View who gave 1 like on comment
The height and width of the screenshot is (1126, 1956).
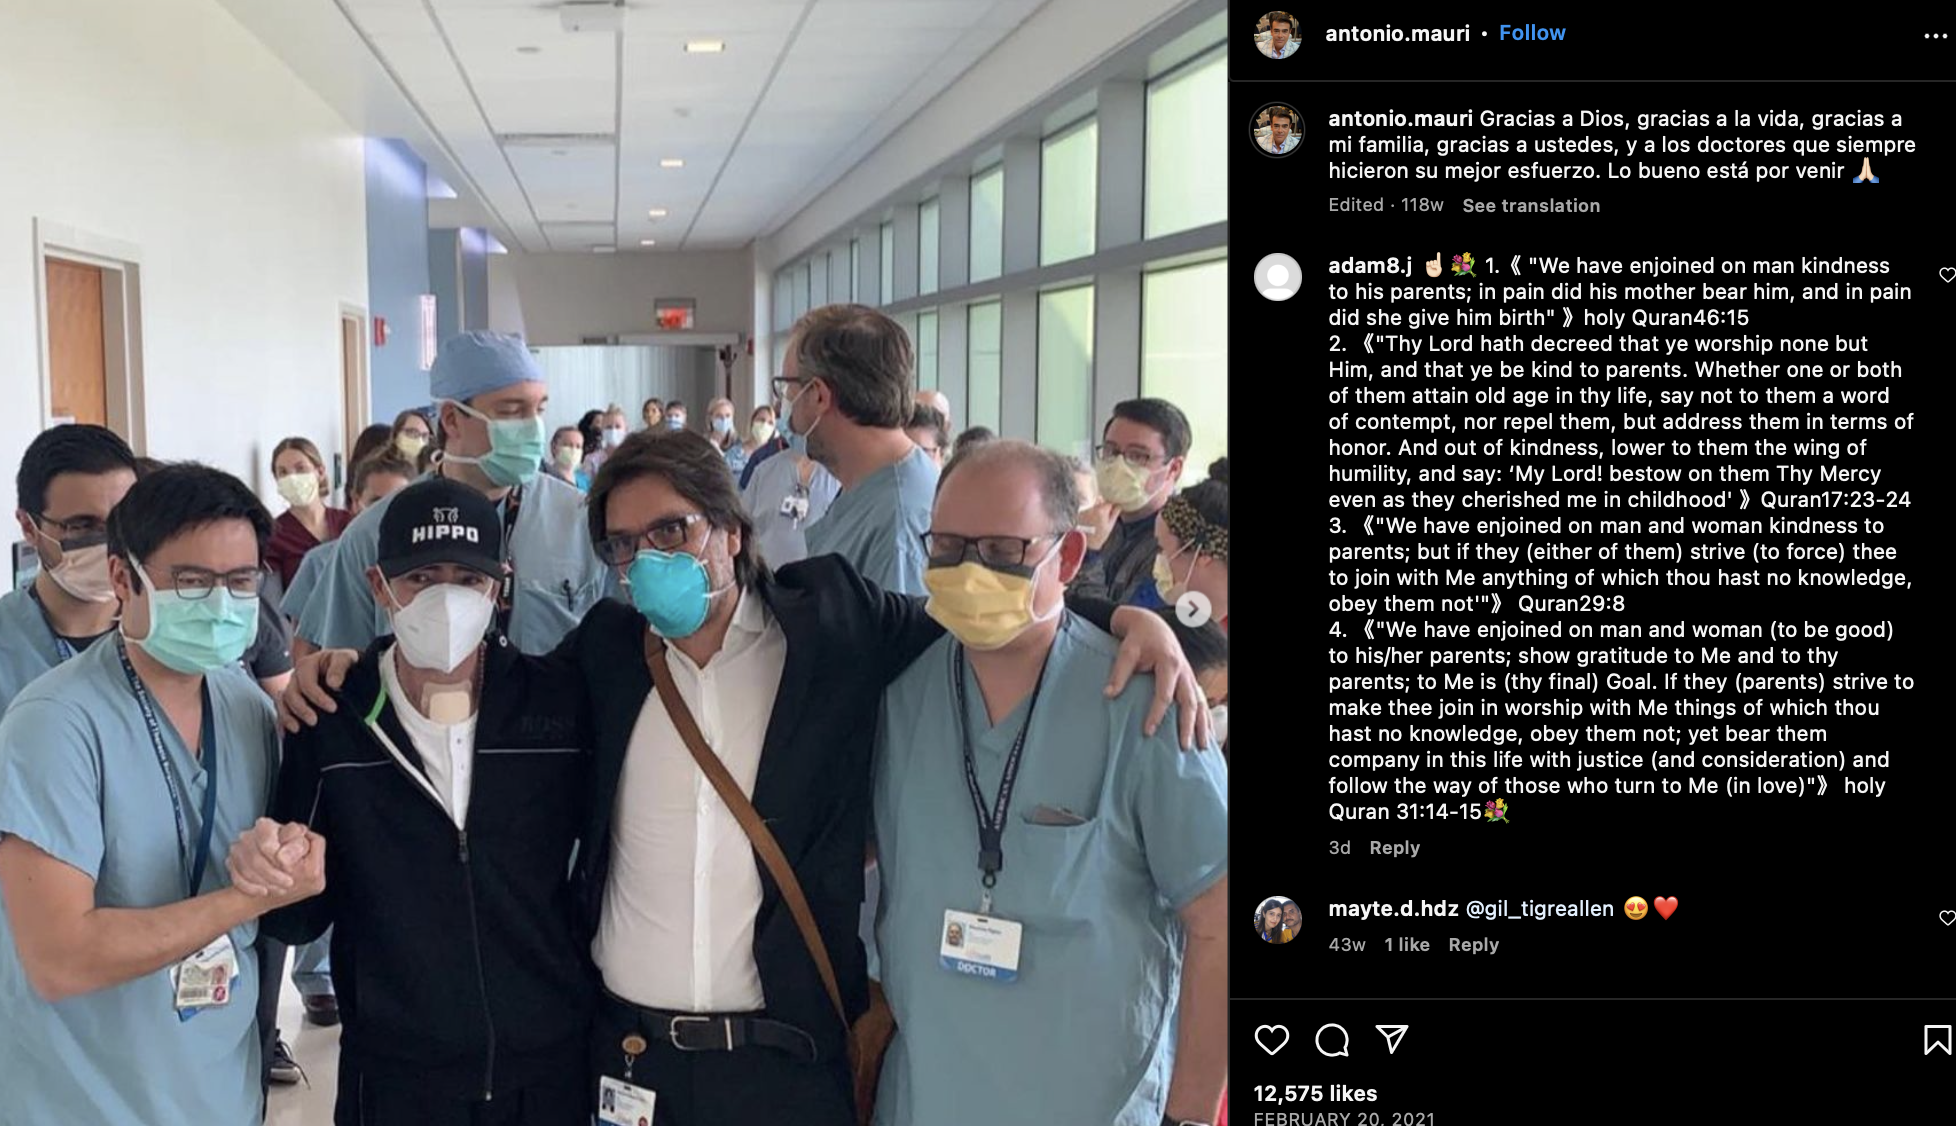tap(1406, 944)
